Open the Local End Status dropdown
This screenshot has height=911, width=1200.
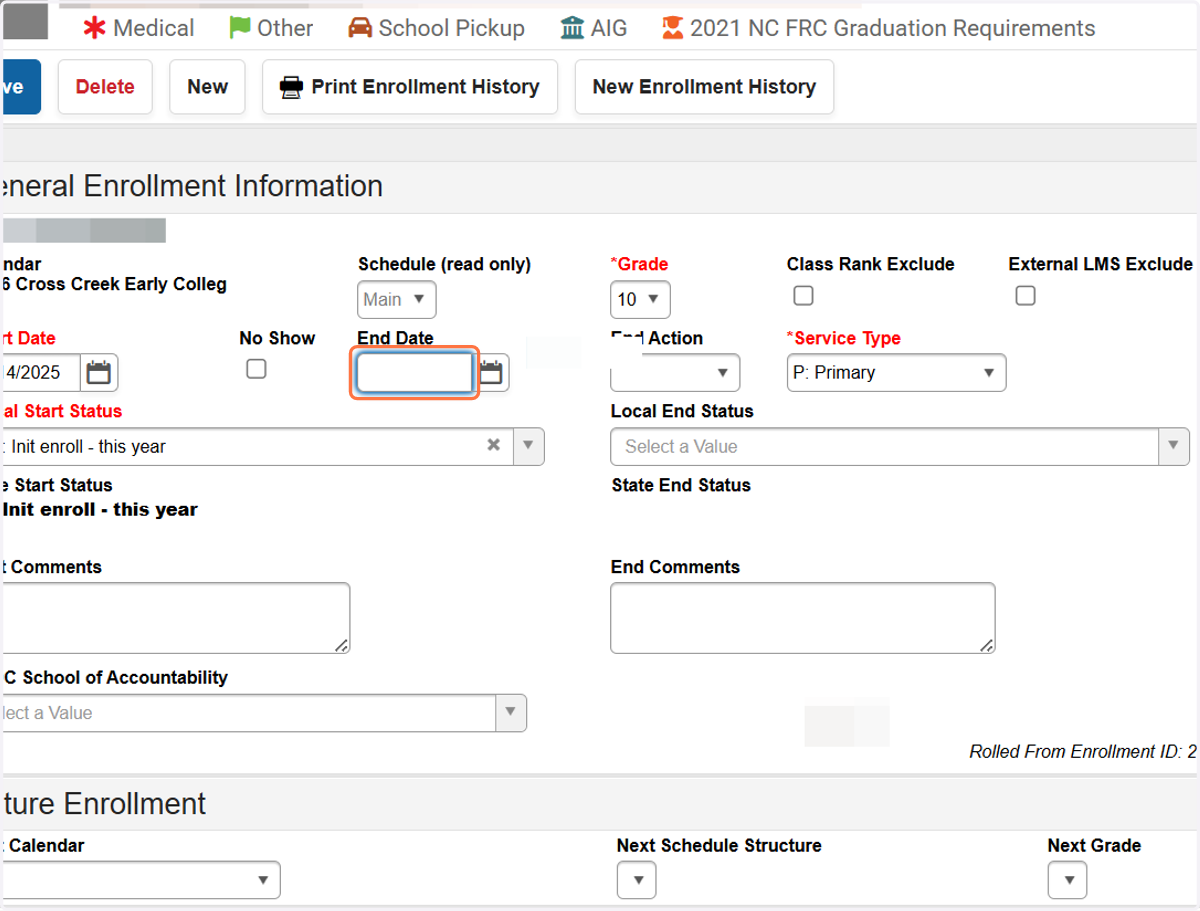tap(900, 446)
